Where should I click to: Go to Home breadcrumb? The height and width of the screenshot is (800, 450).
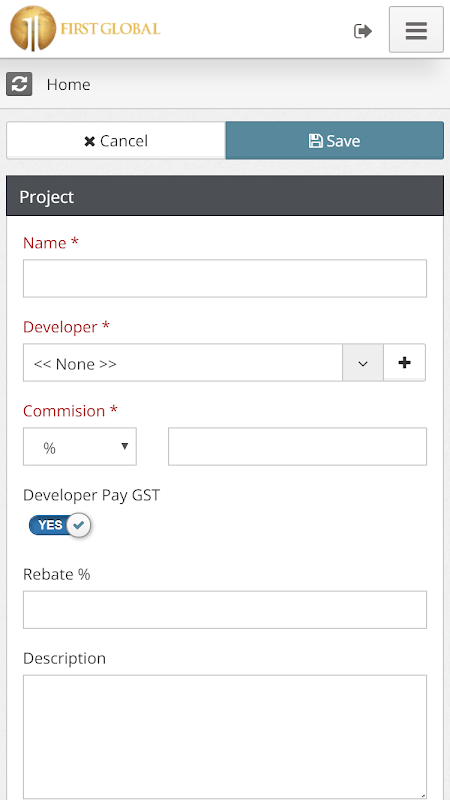coord(68,84)
